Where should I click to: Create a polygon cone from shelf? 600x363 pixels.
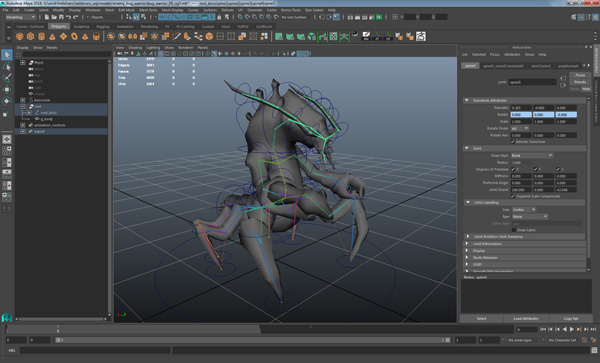point(52,36)
